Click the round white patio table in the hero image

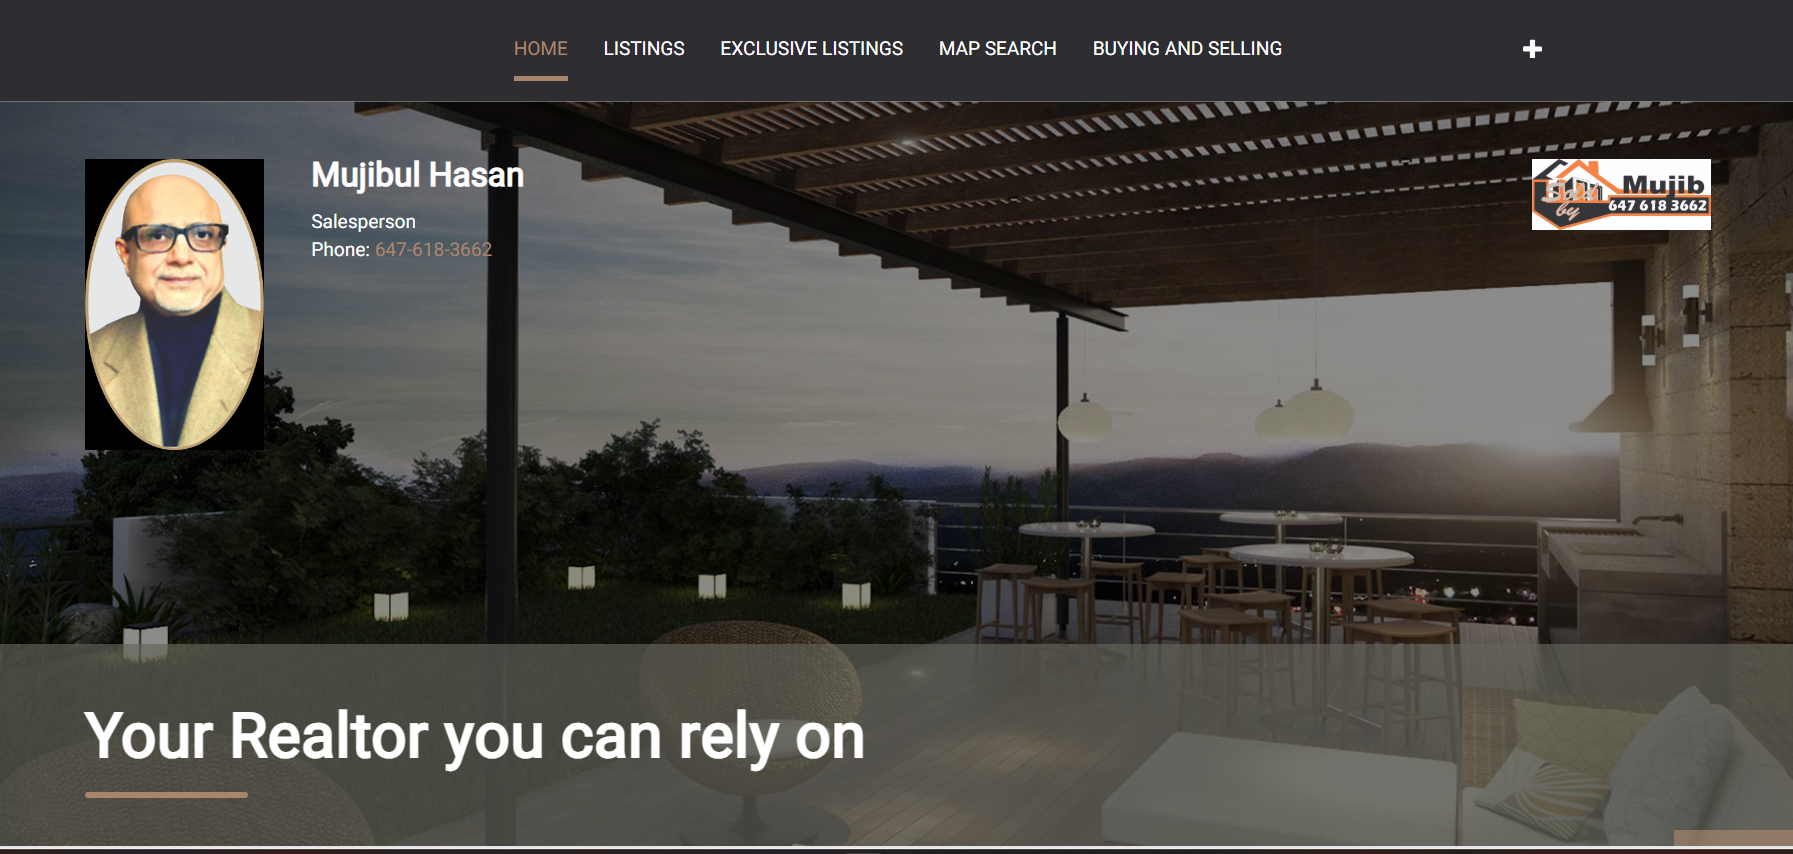[1320, 555]
